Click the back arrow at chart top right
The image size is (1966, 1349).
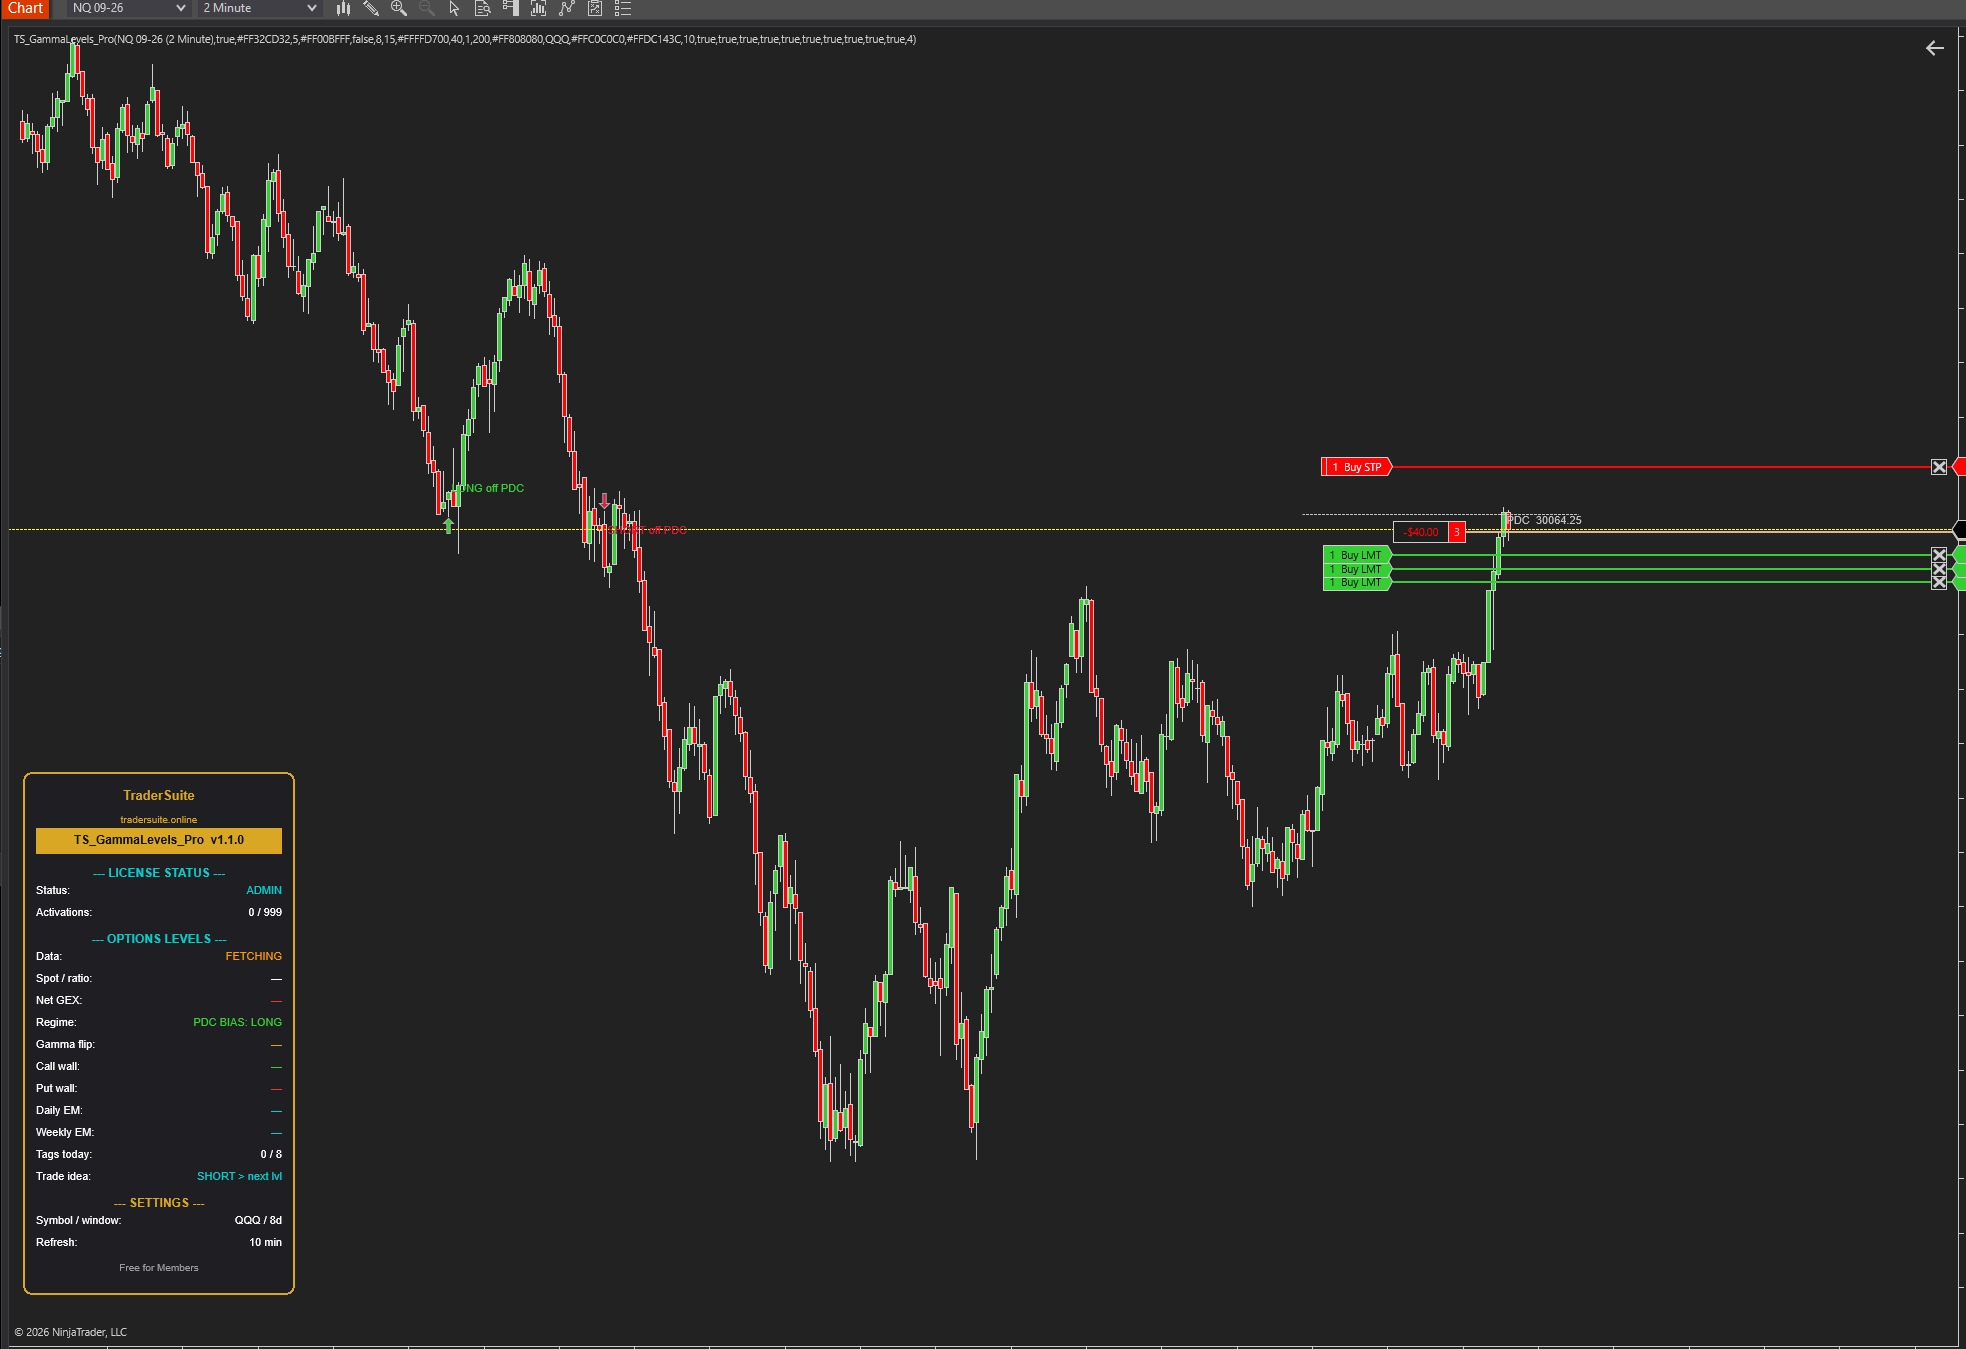pos(1935,48)
